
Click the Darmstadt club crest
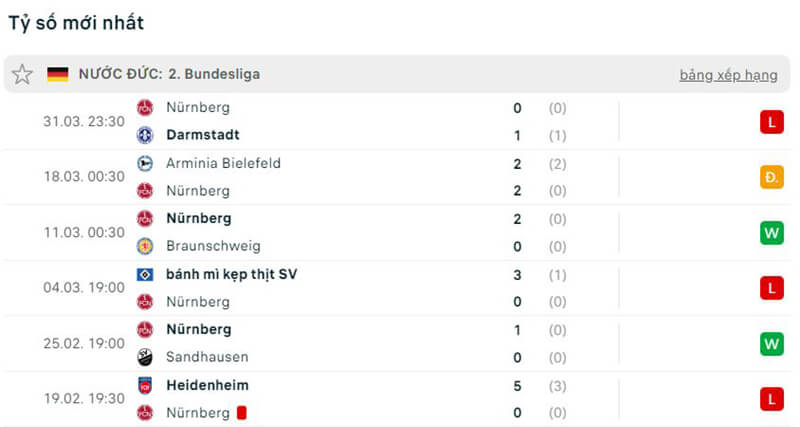coord(145,135)
